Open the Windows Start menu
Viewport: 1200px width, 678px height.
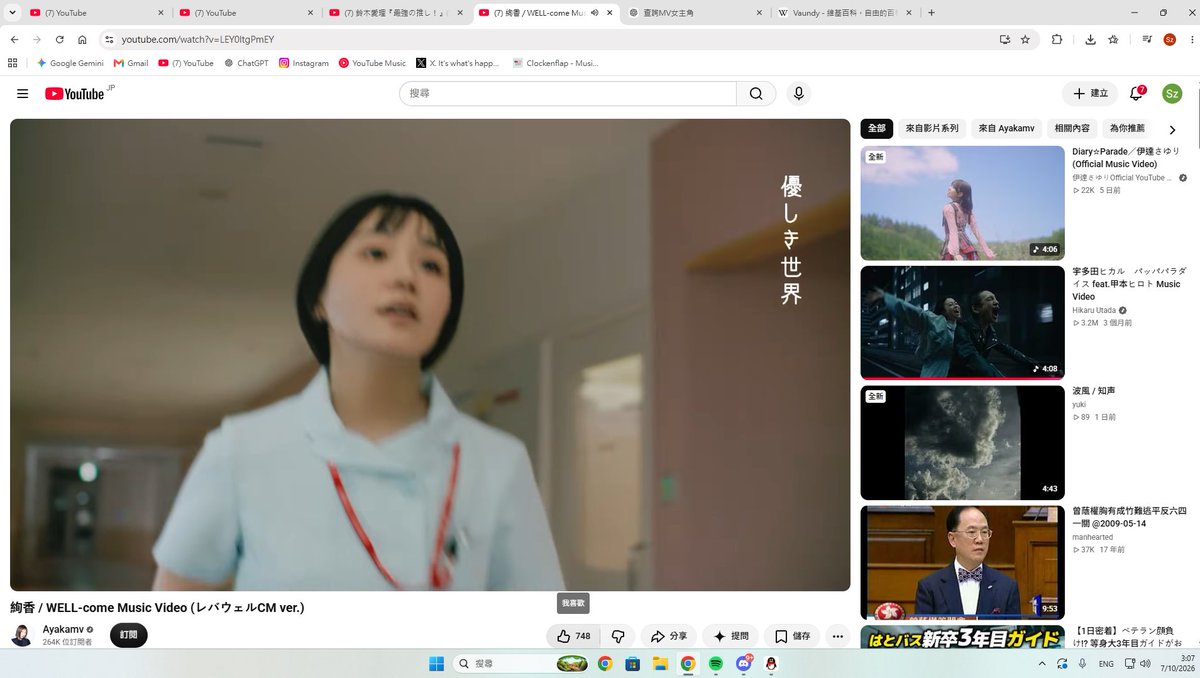[437, 663]
